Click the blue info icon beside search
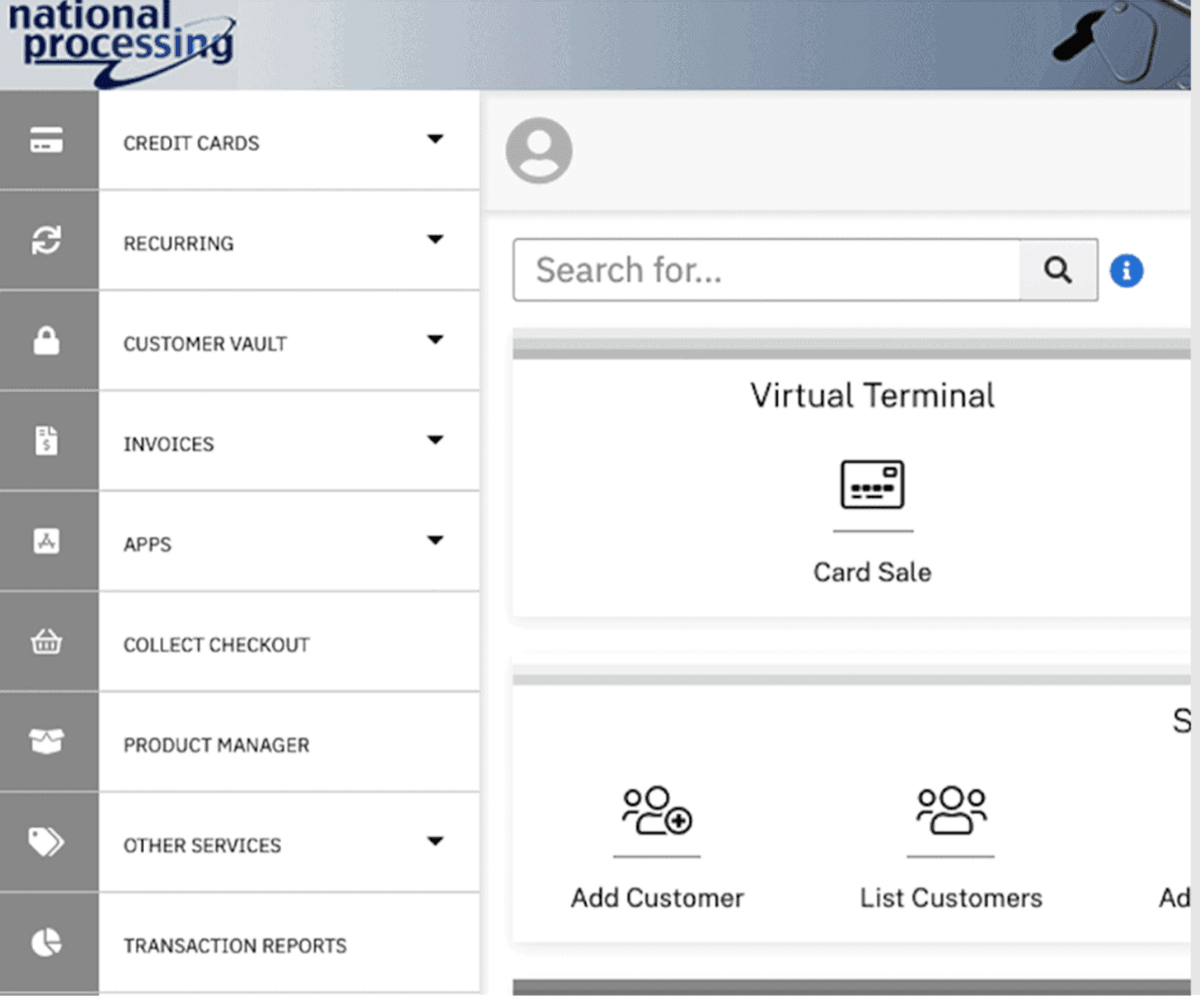1200x999 pixels. [1126, 270]
